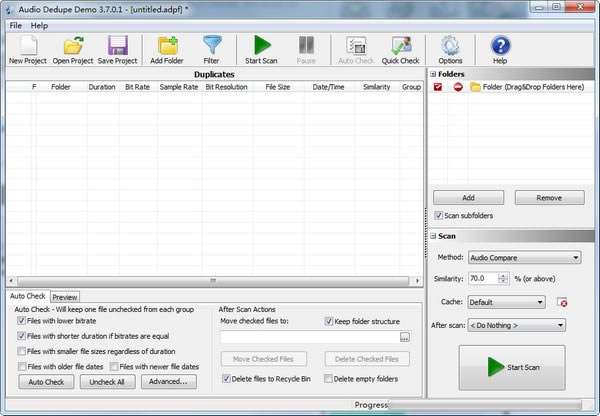This screenshot has height=416, width=600.
Task: Expand the Cache dropdown set to Default
Action: pos(506,301)
